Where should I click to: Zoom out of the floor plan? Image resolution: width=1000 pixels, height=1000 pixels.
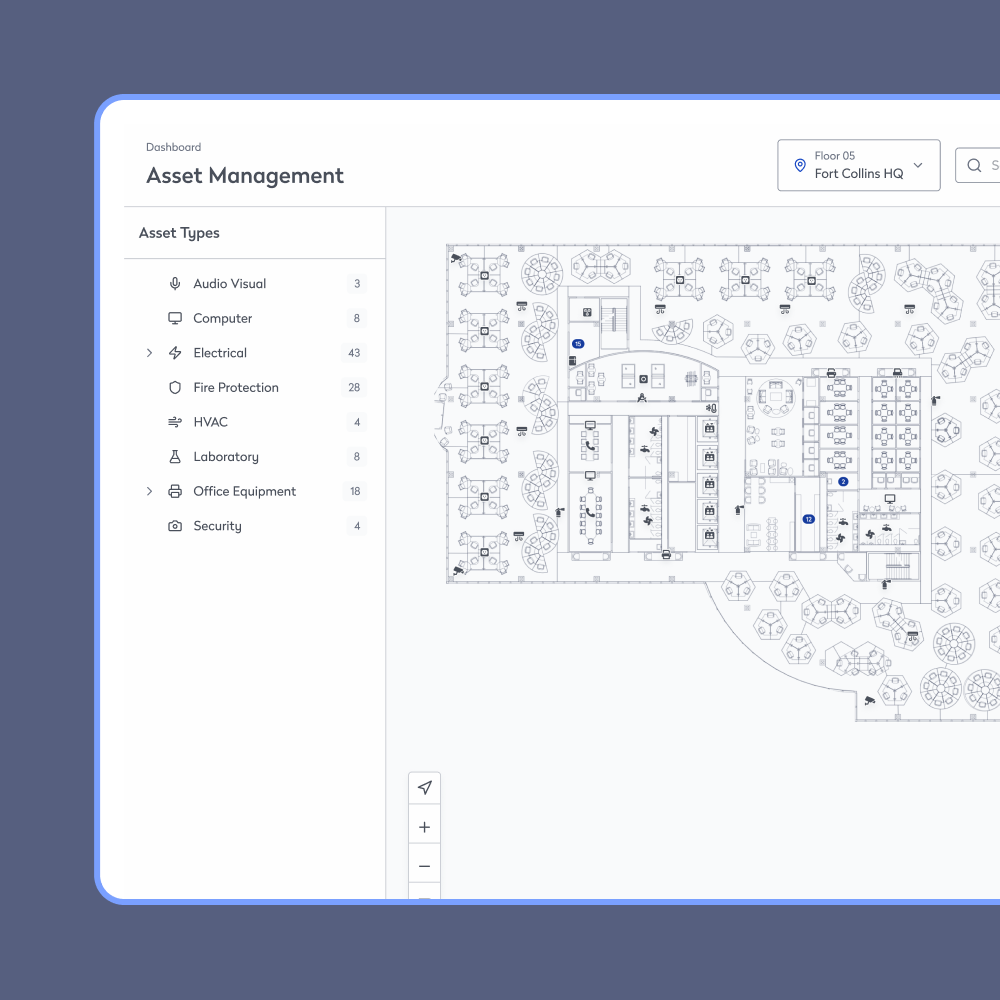[425, 866]
